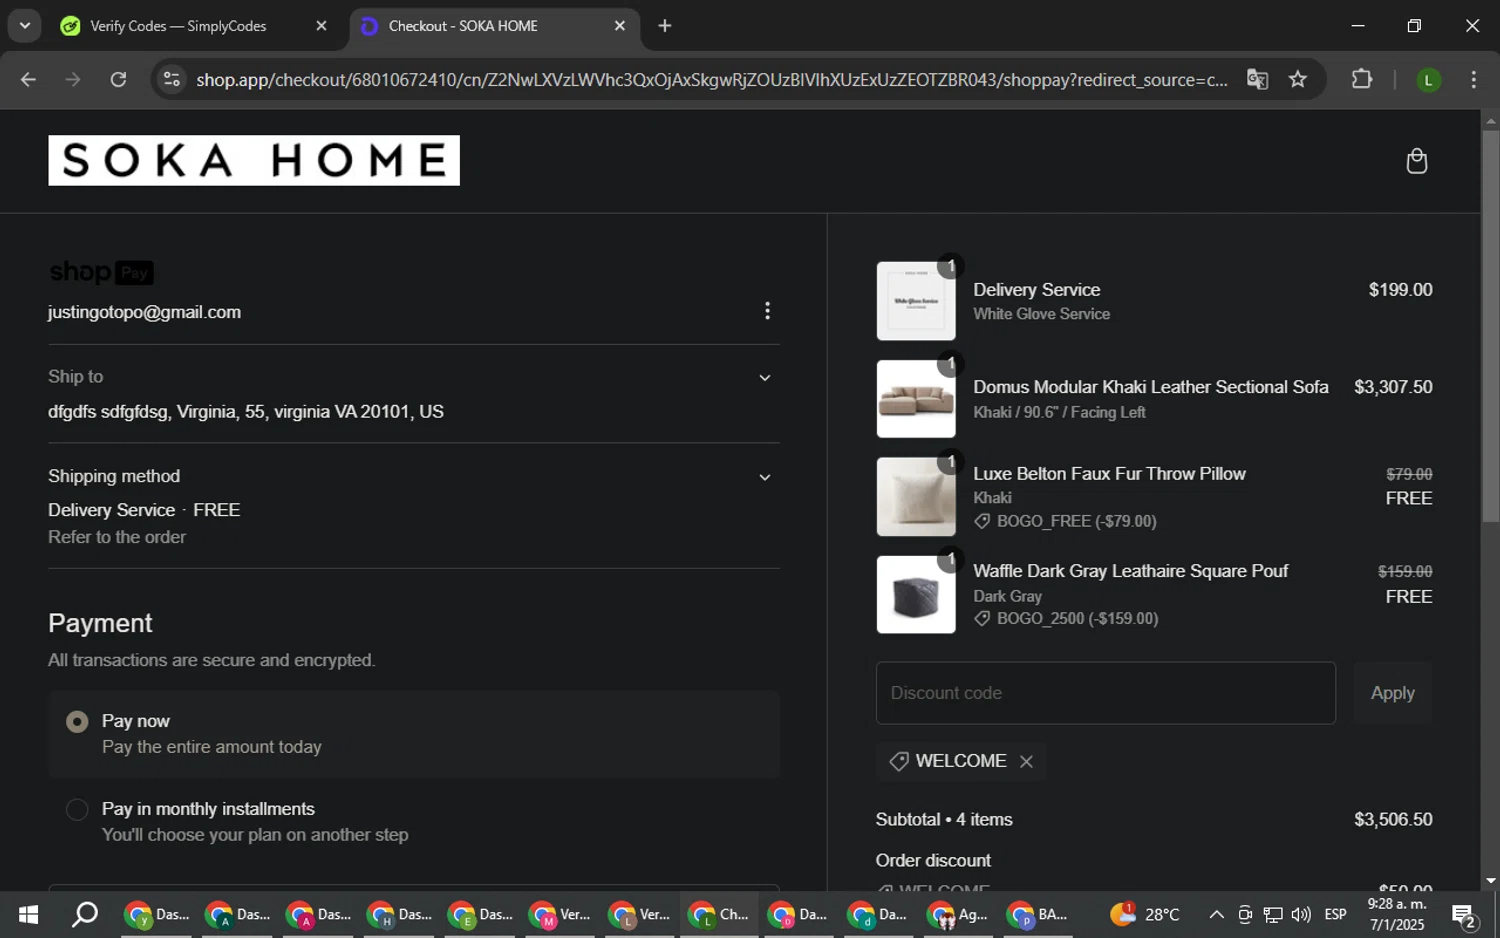Select the Pay now option

pos(77,722)
